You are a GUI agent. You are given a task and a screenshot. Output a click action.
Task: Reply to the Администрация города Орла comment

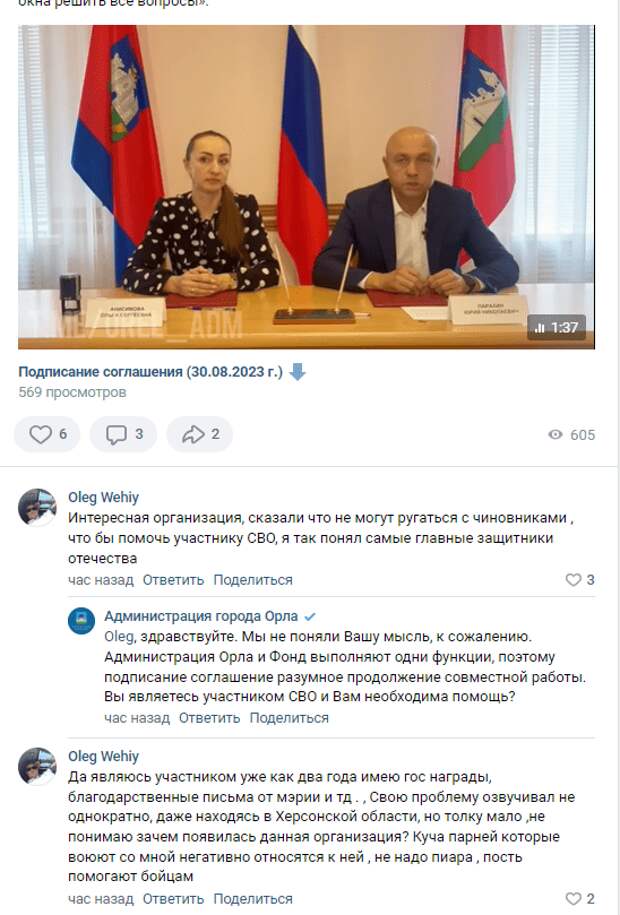210,718
